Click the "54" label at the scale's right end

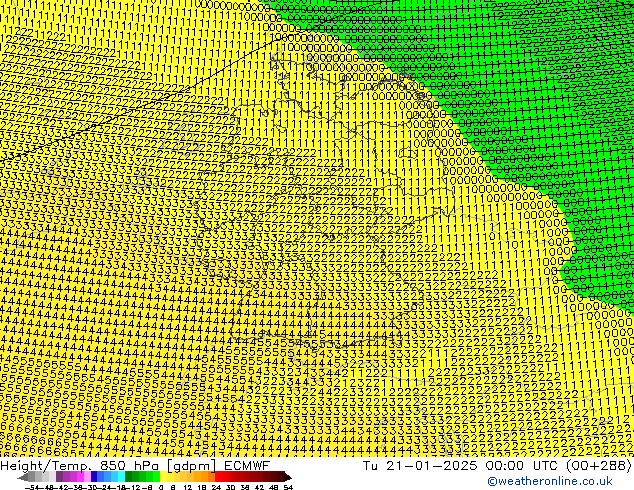tap(288, 488)
